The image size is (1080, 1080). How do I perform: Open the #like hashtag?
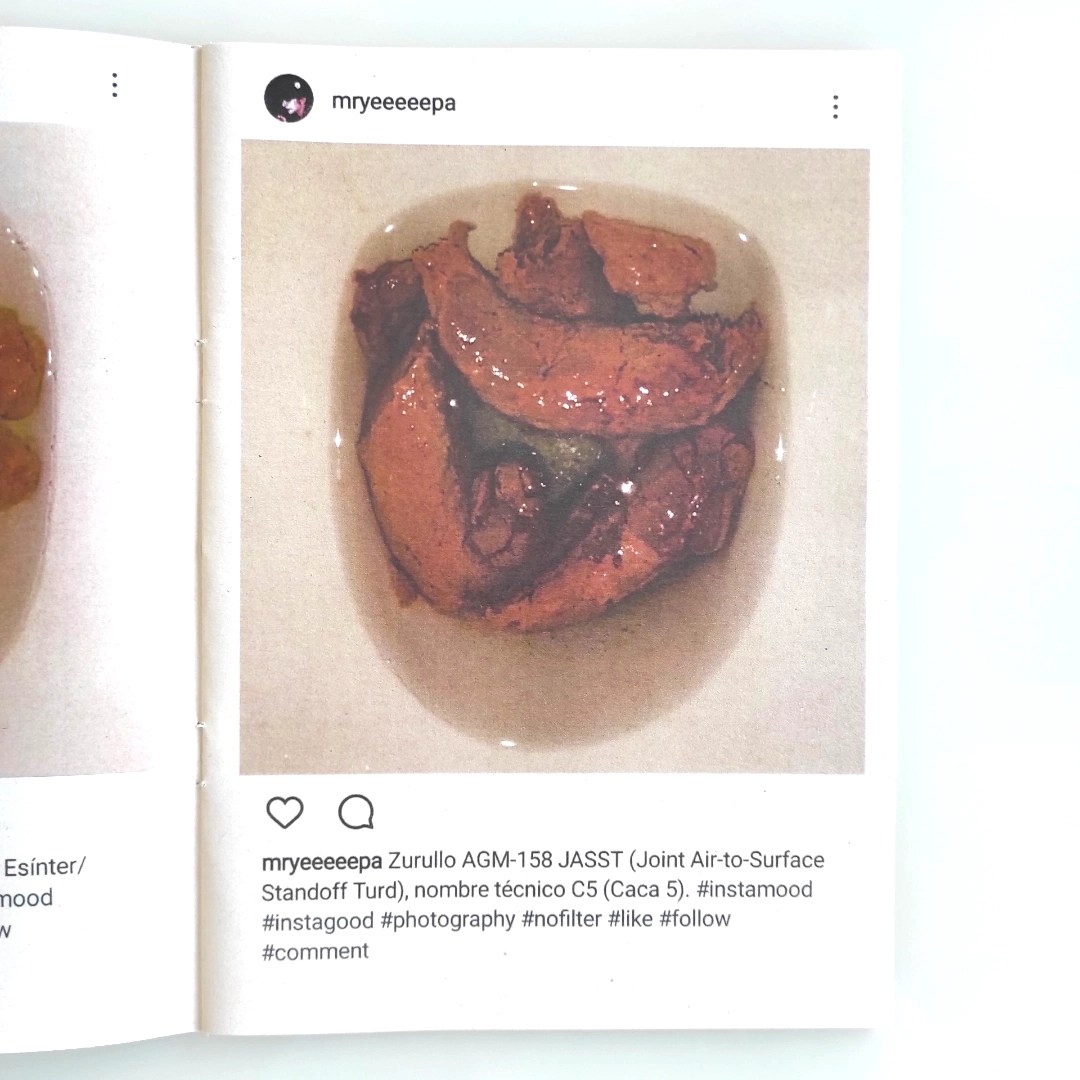coord(630,918)
